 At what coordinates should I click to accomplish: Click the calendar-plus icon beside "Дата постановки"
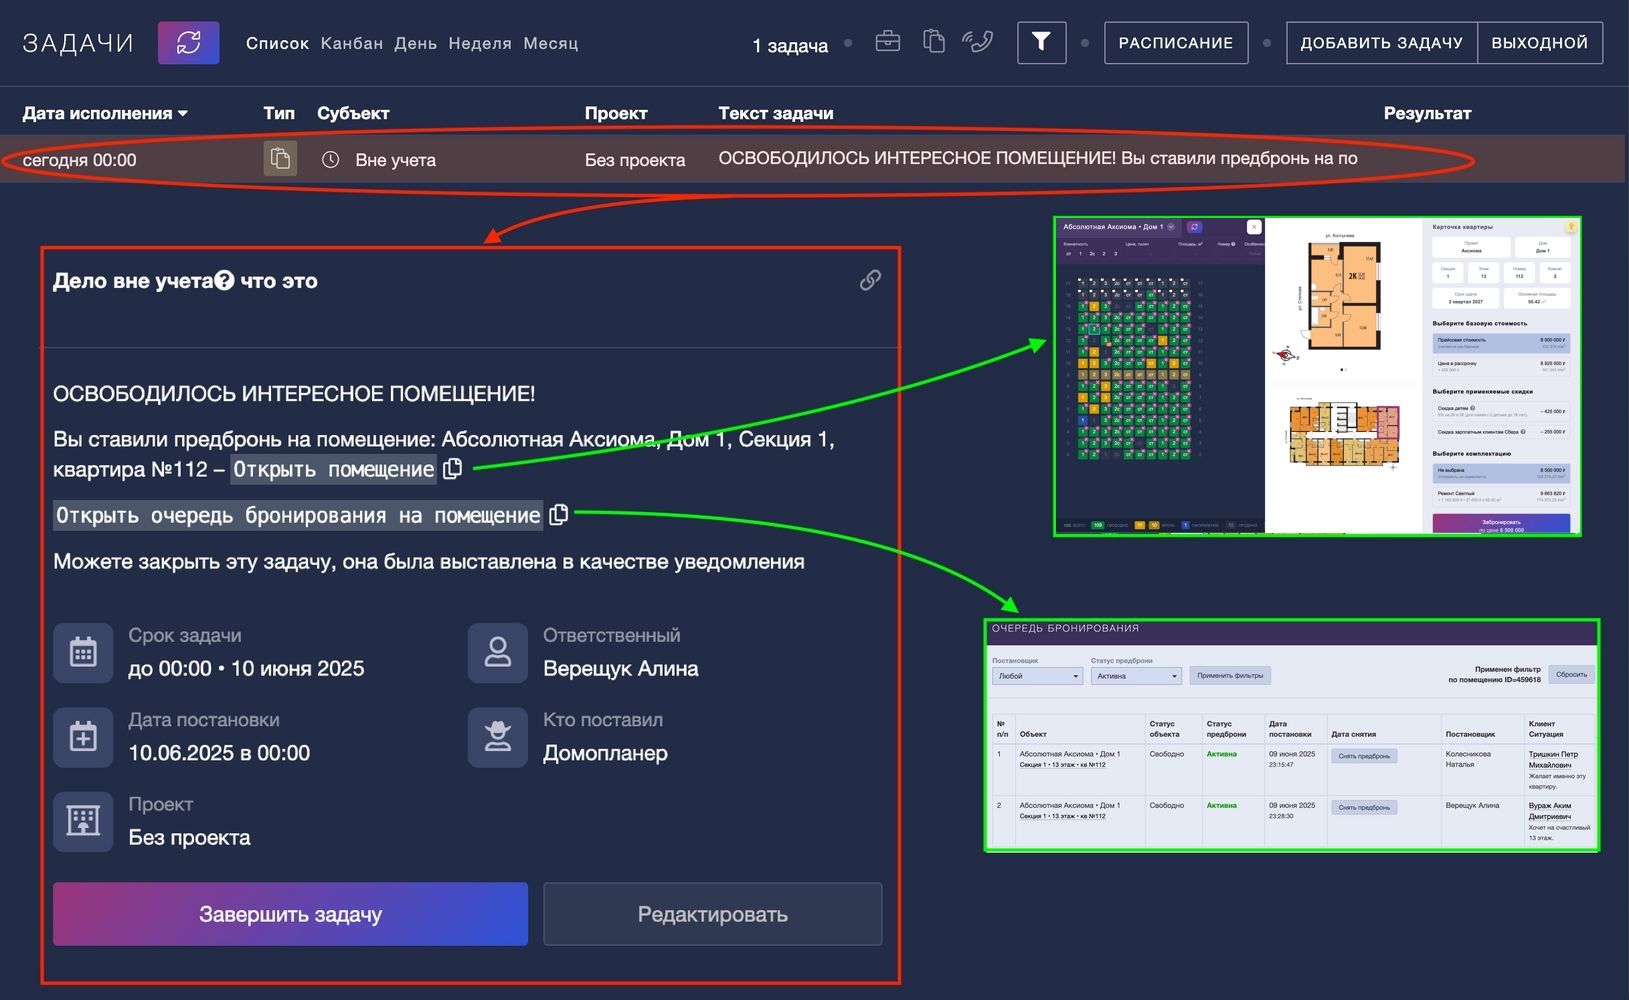[x=83, y=738]
